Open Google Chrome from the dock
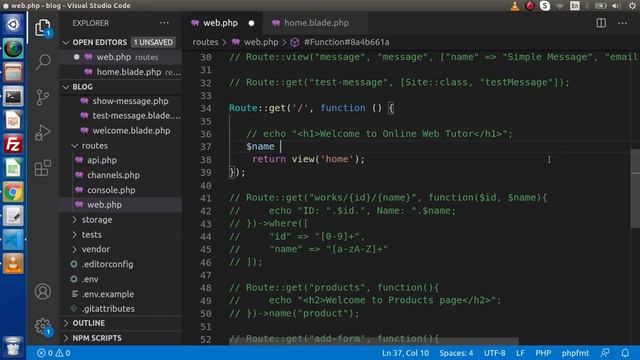 13,192
